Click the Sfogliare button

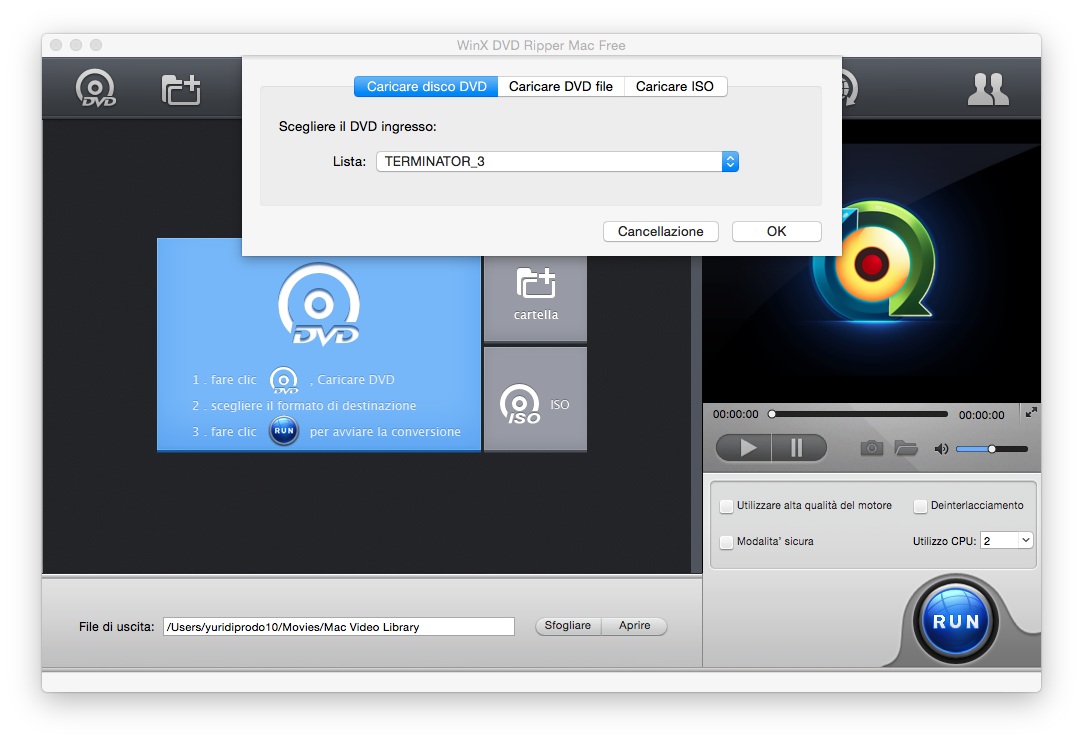click(568, 626)
